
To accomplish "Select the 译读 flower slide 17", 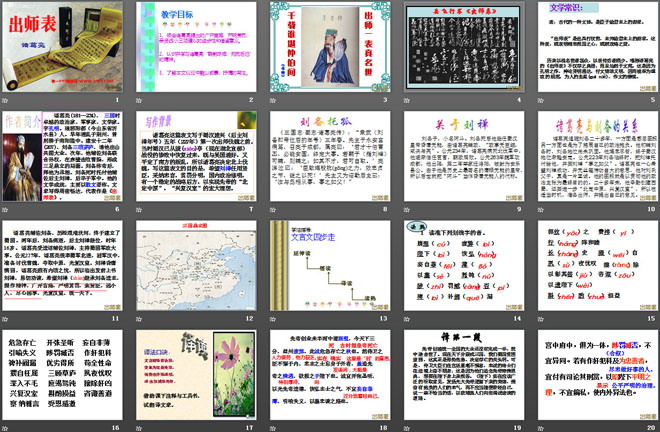I will [196, 375].
